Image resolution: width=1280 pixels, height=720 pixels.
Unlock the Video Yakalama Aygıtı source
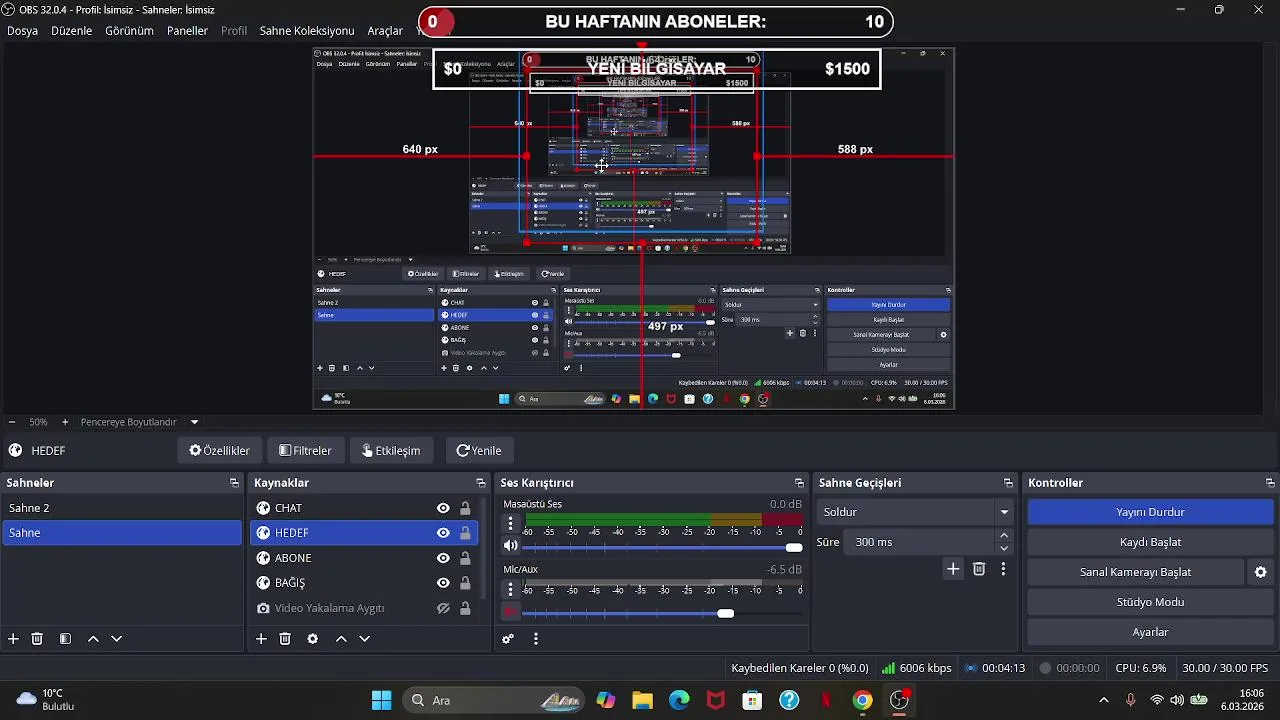click(x=465, y=608)
